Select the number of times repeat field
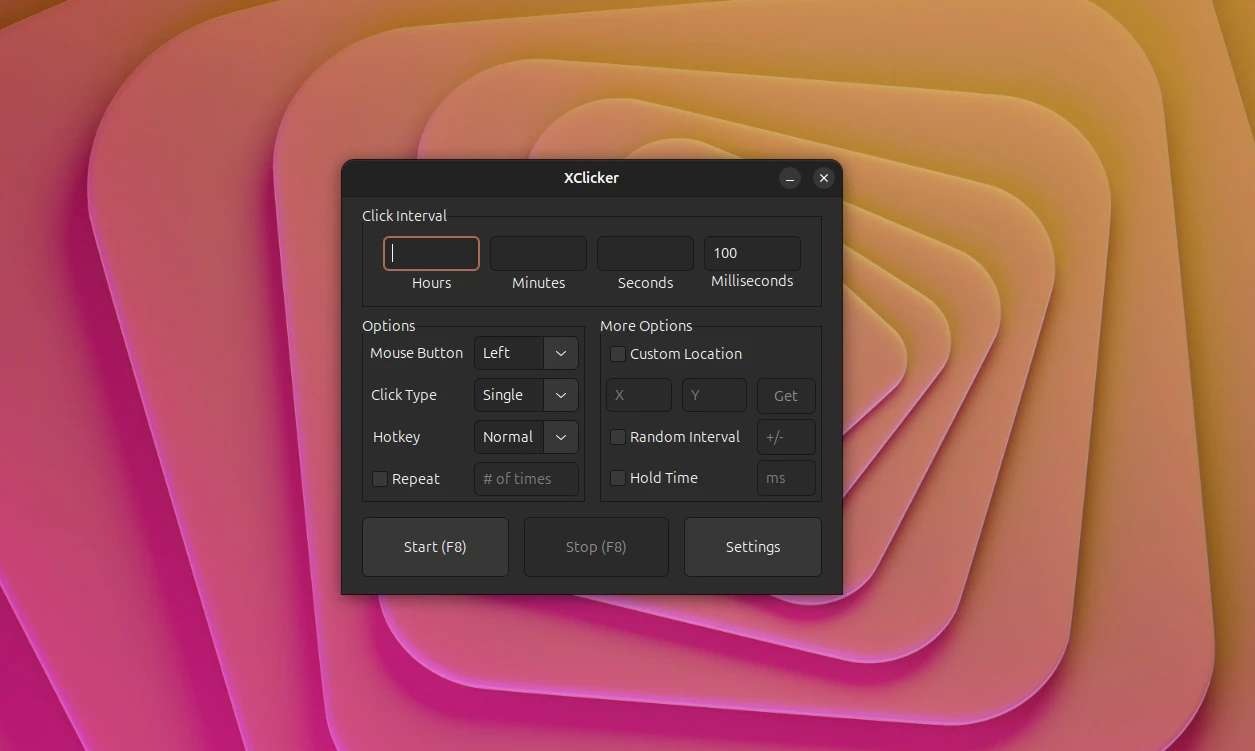Image resolution: width=1255 pixels, height=751 pixels. click(x=526, y=479)
